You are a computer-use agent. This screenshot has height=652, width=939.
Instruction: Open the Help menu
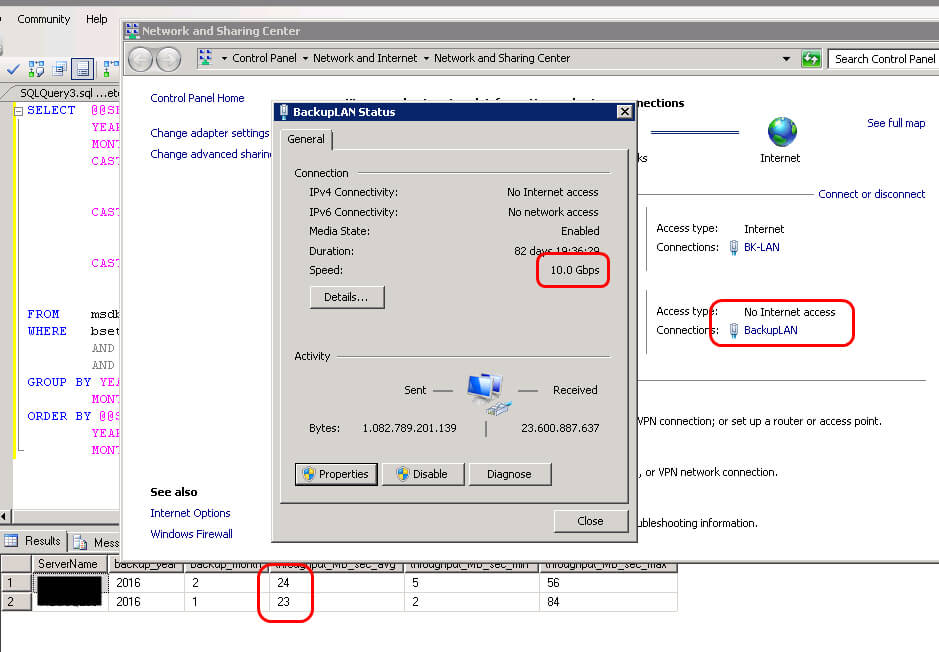click(96, 19)
